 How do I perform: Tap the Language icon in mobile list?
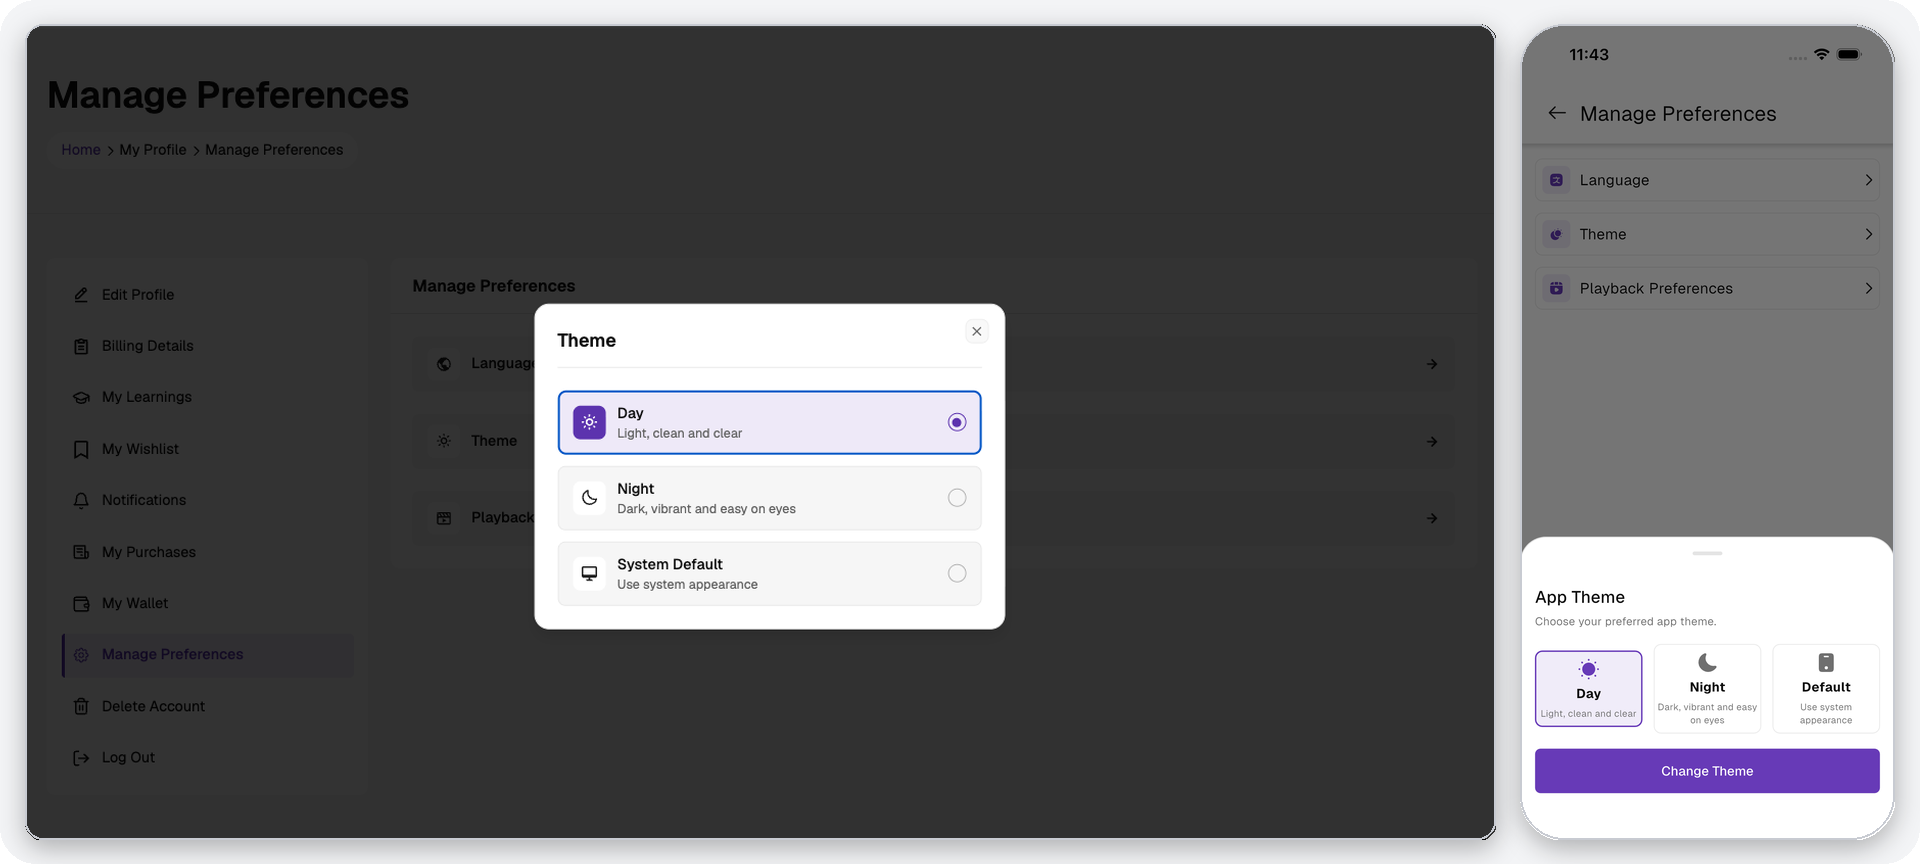[1556, 180]
